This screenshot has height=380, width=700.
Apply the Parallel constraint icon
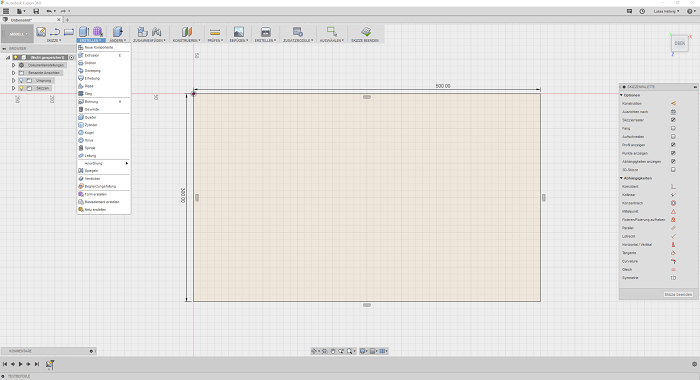tap(673, 228)
